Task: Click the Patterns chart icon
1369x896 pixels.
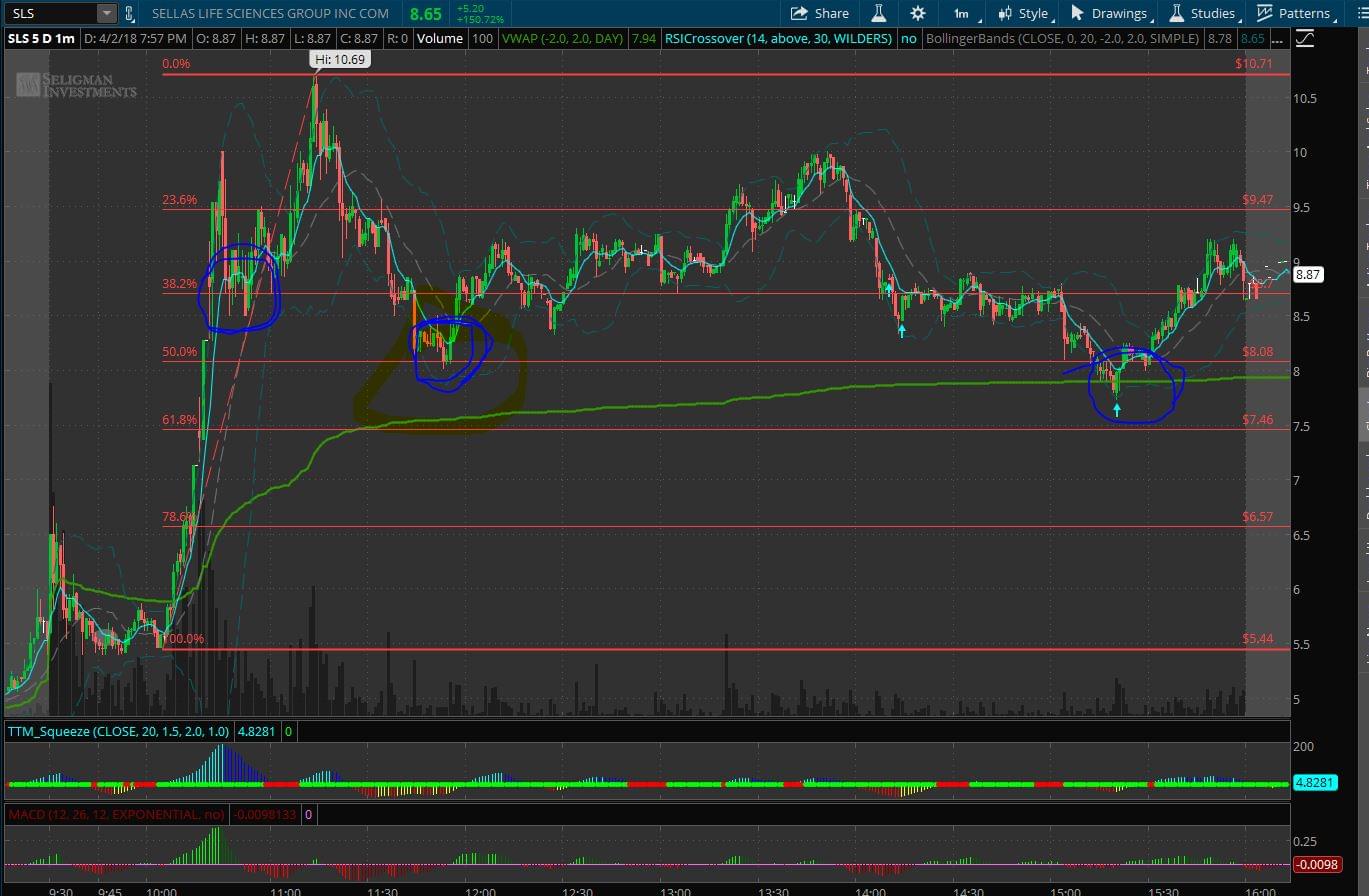Action: coord(1265,13)
